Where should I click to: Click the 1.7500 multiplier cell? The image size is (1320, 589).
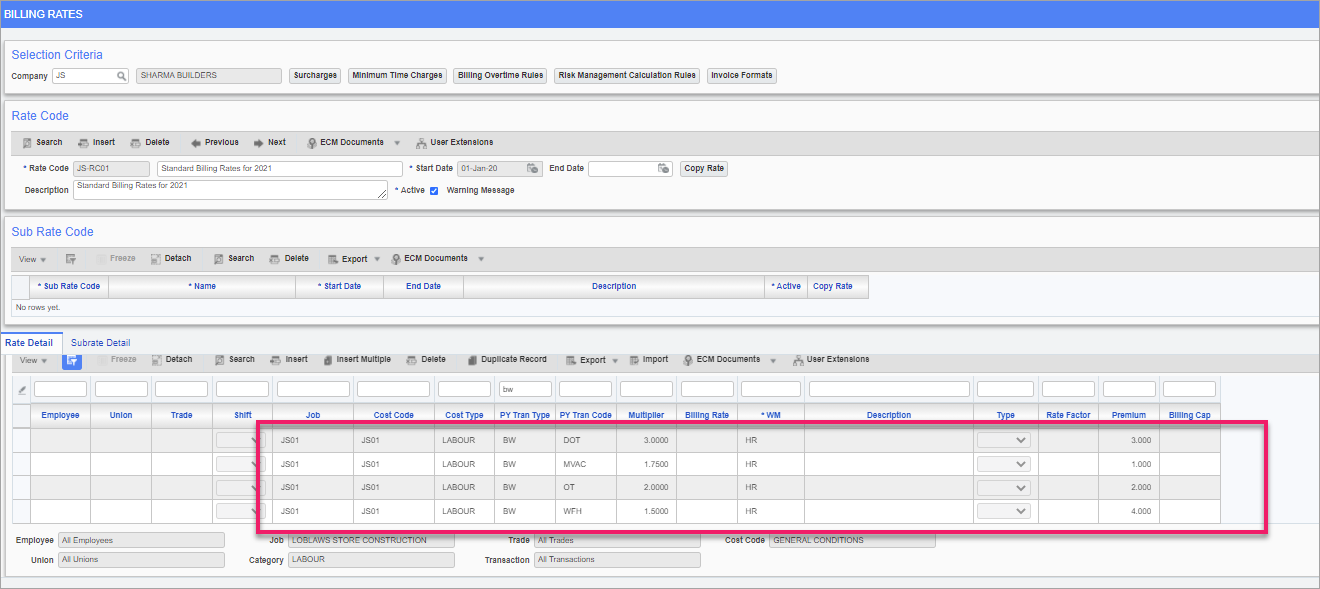(x=646, y=464)
